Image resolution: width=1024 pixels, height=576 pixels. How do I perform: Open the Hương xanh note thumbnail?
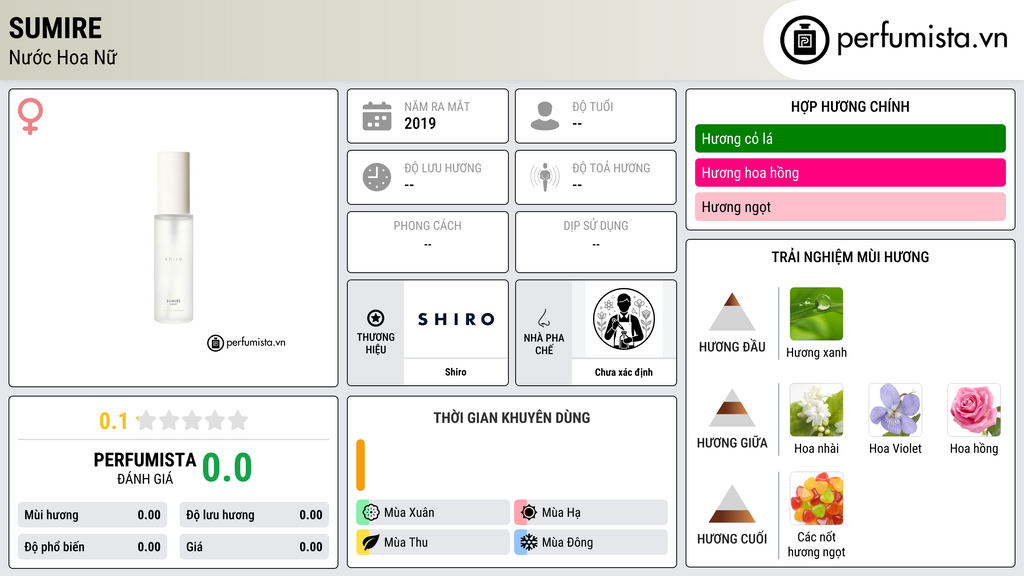pyautogui.click(x=816, y=314)
